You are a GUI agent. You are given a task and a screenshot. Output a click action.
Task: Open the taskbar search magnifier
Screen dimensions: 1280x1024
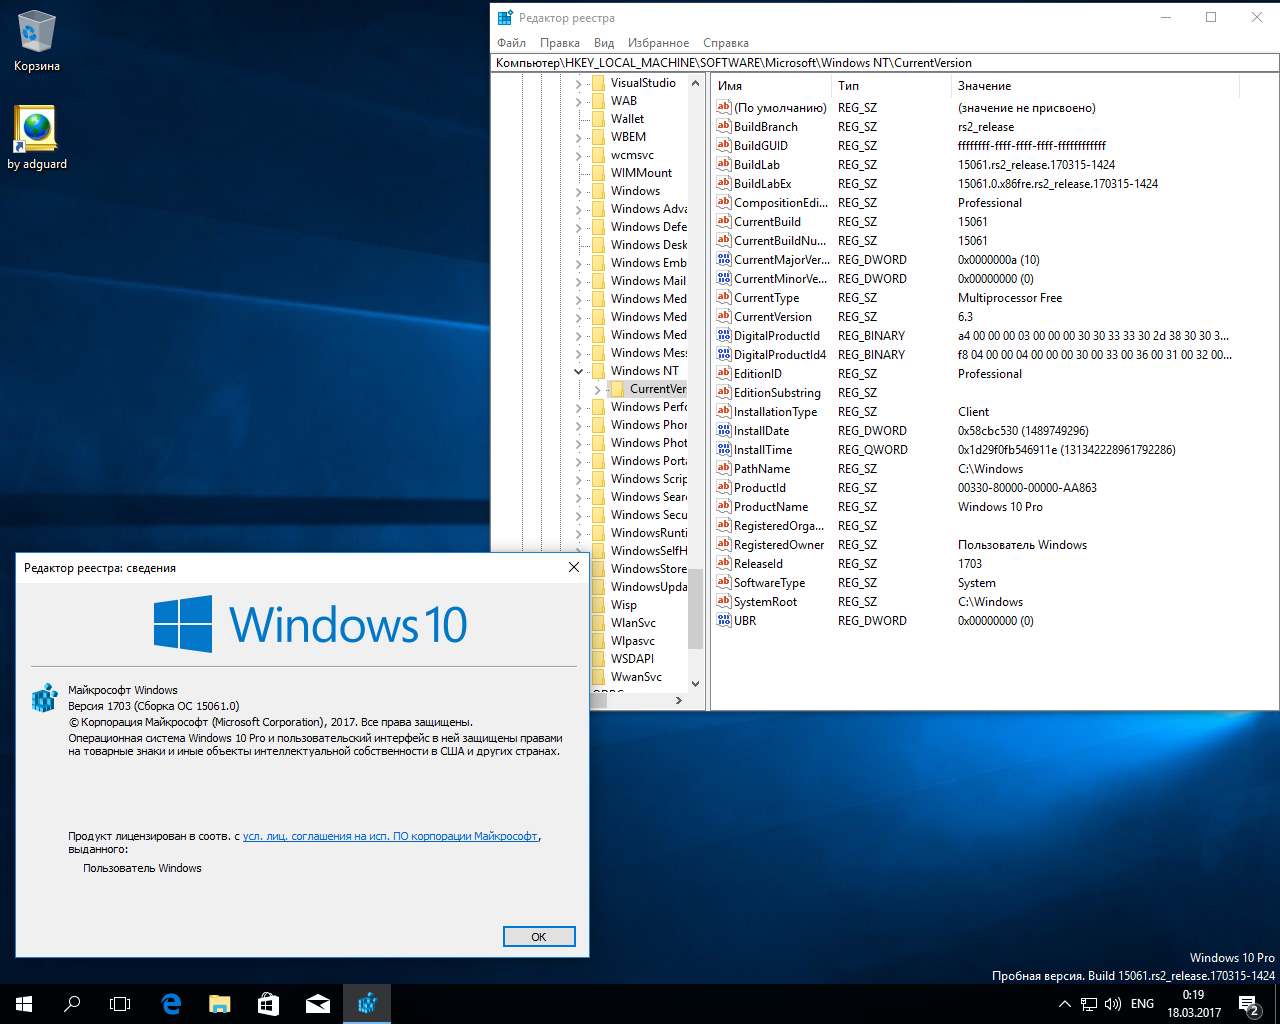click(x=72, y=1004)
